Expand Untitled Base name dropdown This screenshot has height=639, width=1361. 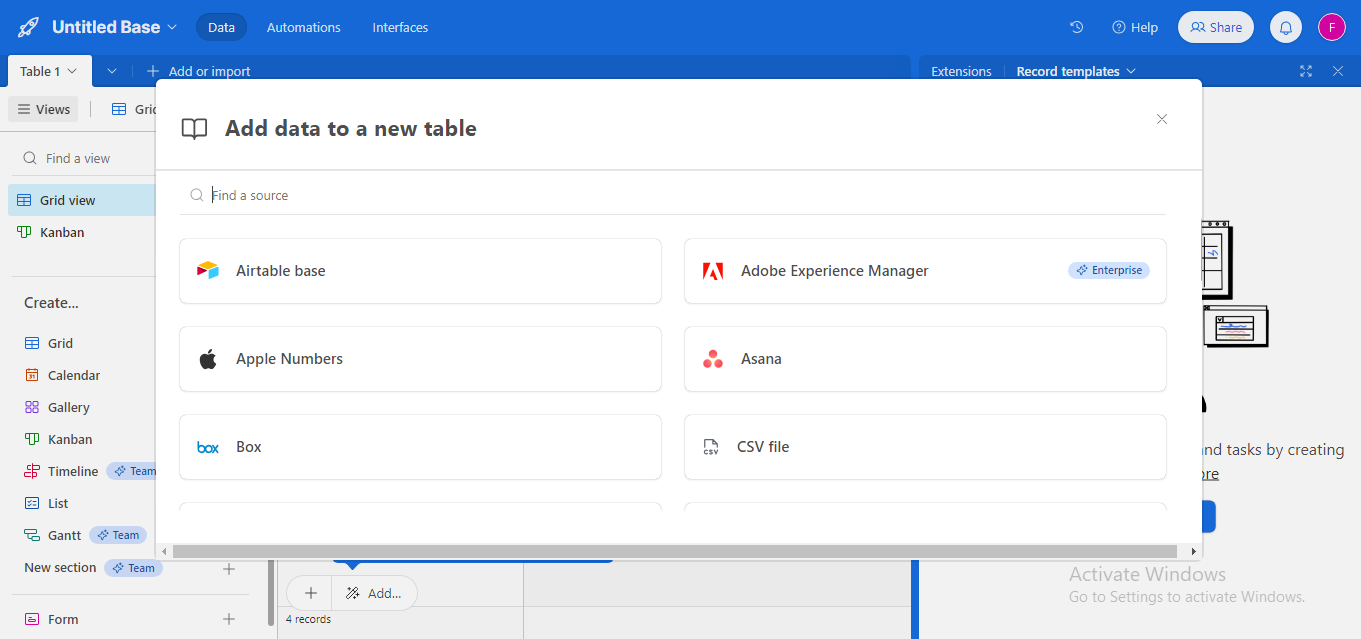[115, 27]
